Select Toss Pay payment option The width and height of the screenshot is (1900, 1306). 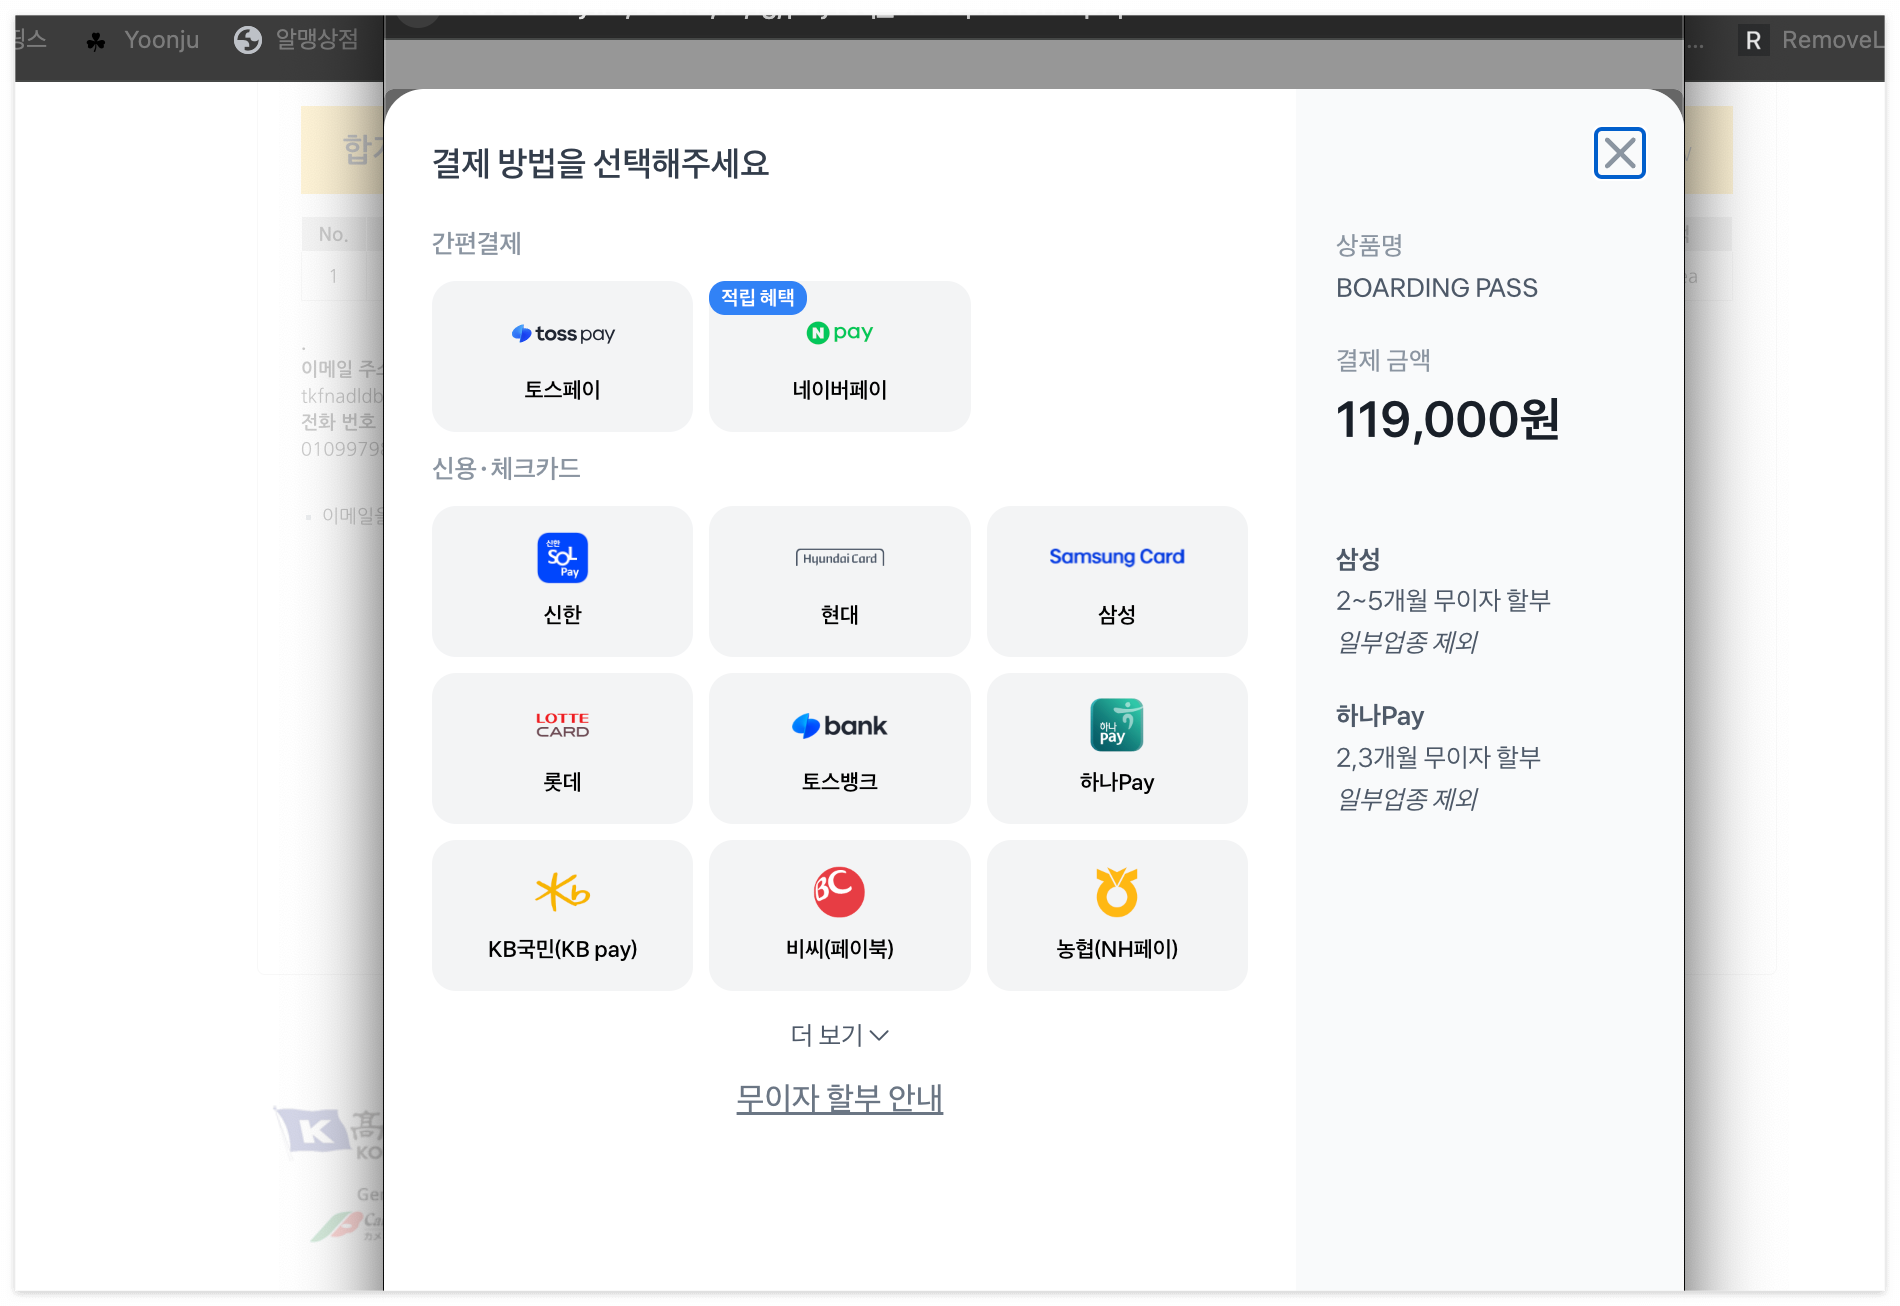coord(562,356)
